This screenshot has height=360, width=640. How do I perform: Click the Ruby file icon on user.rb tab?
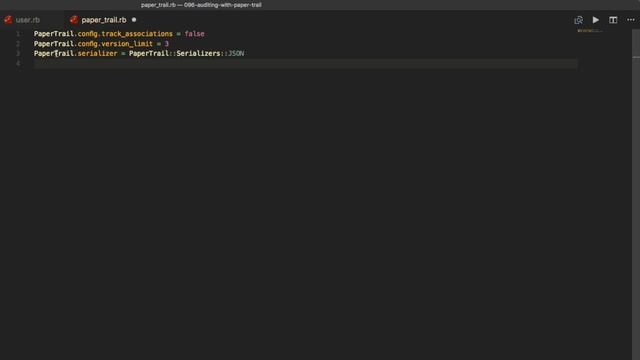click(x=8, y=20)
